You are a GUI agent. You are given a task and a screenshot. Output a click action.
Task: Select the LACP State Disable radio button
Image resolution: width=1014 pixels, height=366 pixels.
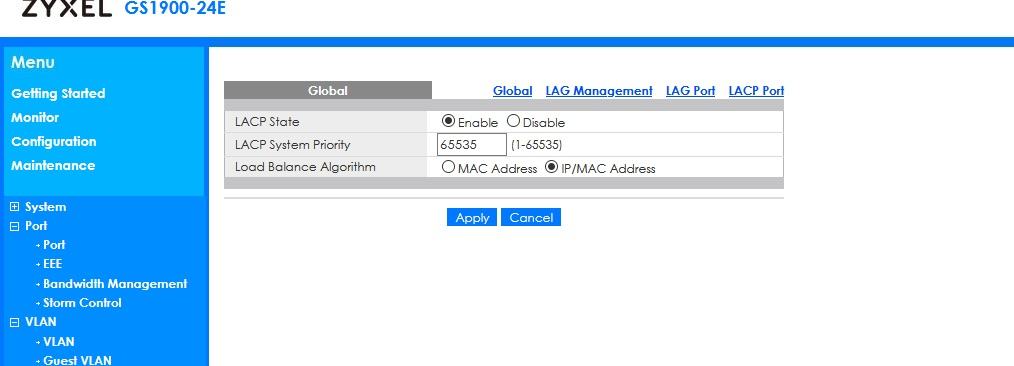(x=513, y=121)
